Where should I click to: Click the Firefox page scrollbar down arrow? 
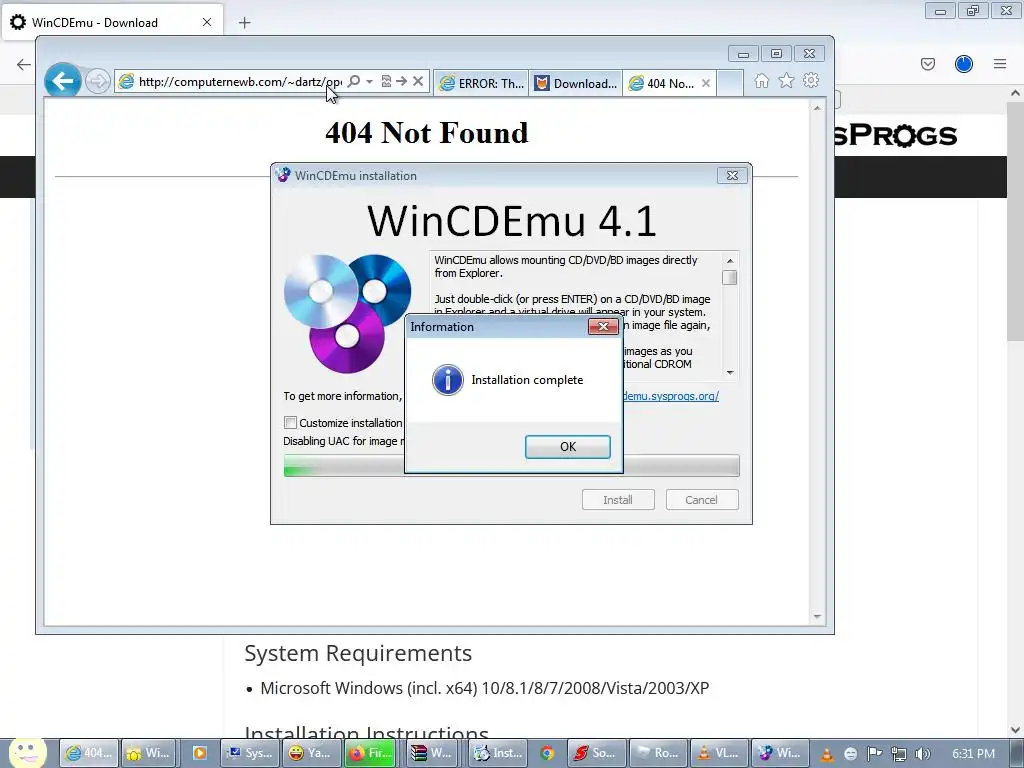(1016, 729)
